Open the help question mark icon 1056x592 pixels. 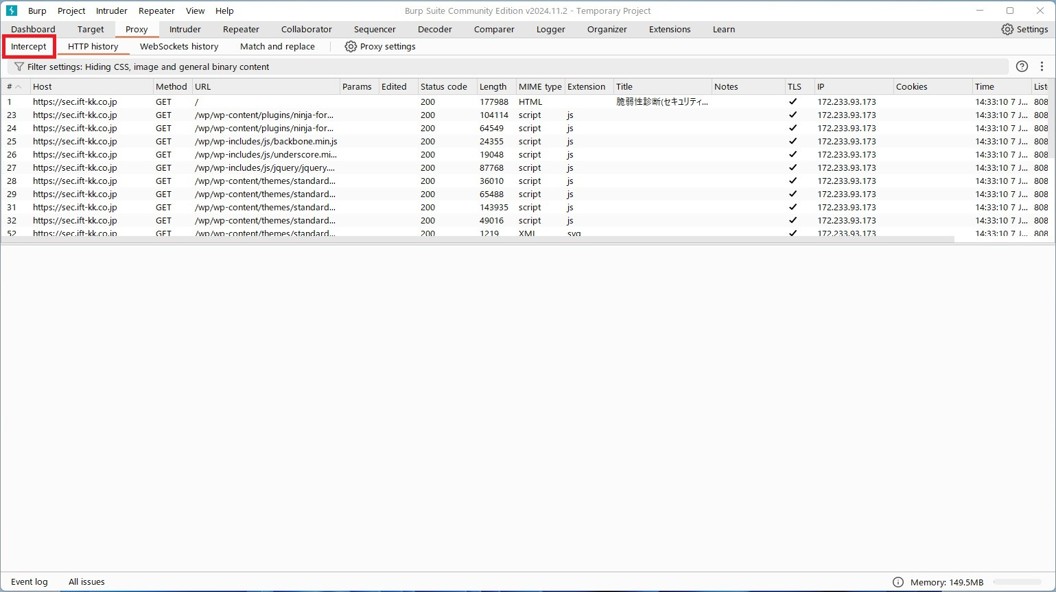[x=1022, y=67]
